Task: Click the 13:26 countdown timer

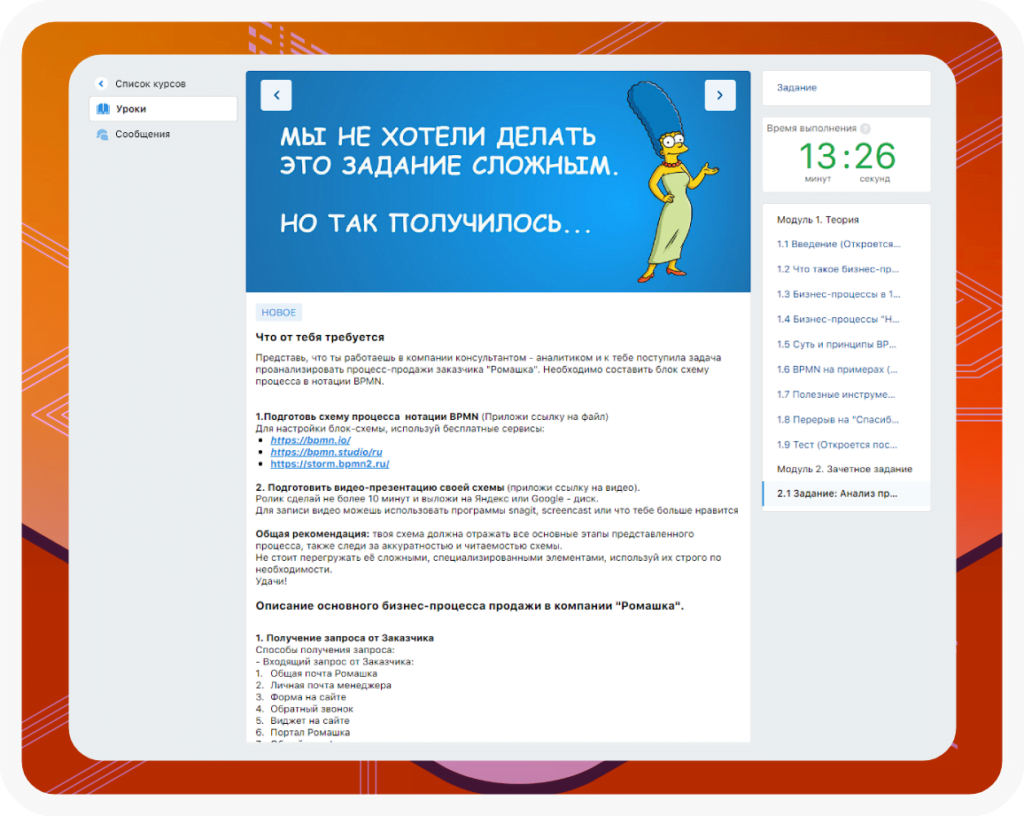Action: [847, 157]
